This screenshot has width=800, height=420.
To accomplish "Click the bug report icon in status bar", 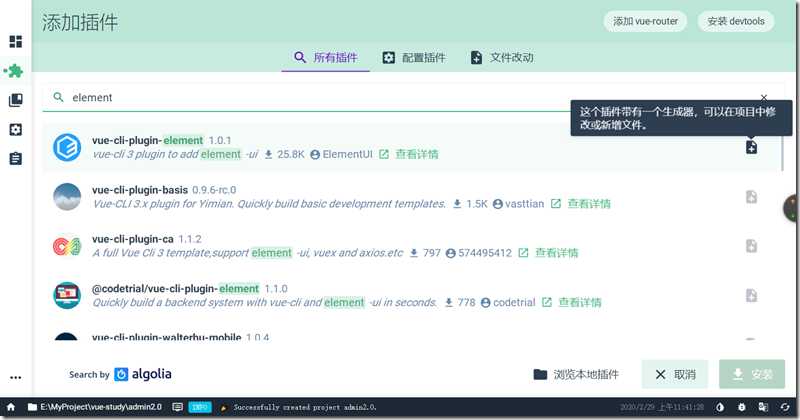I will click(742, 407).
